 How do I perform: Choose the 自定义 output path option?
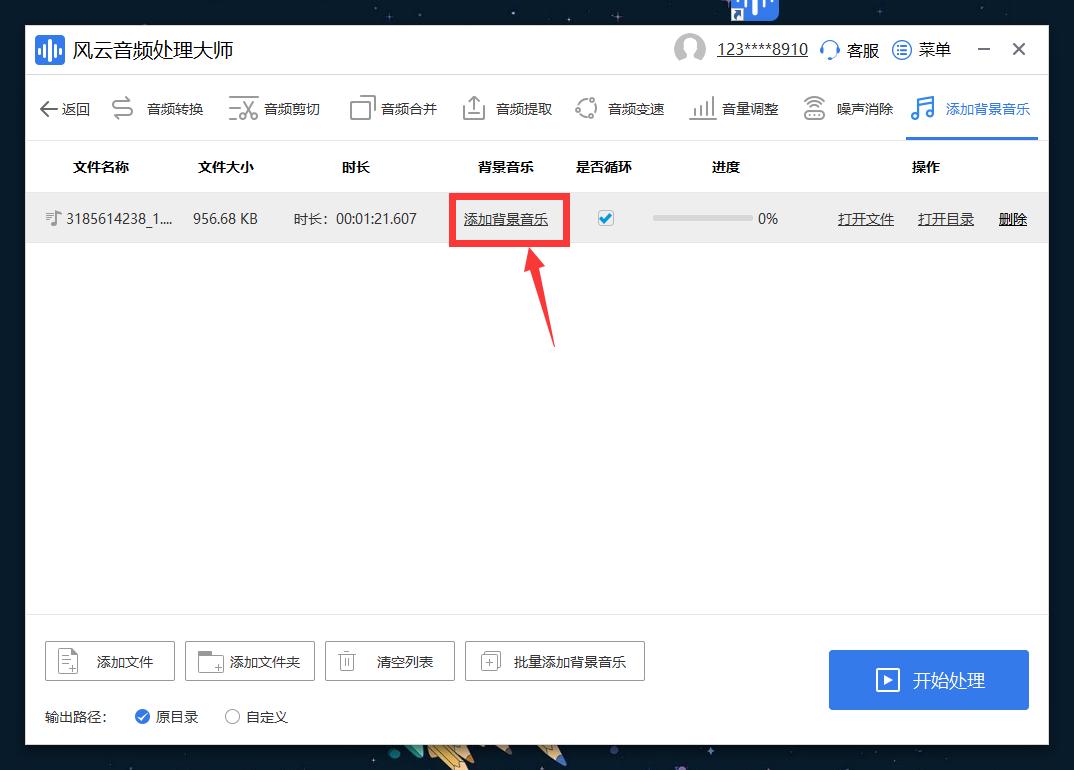[232, 717]
